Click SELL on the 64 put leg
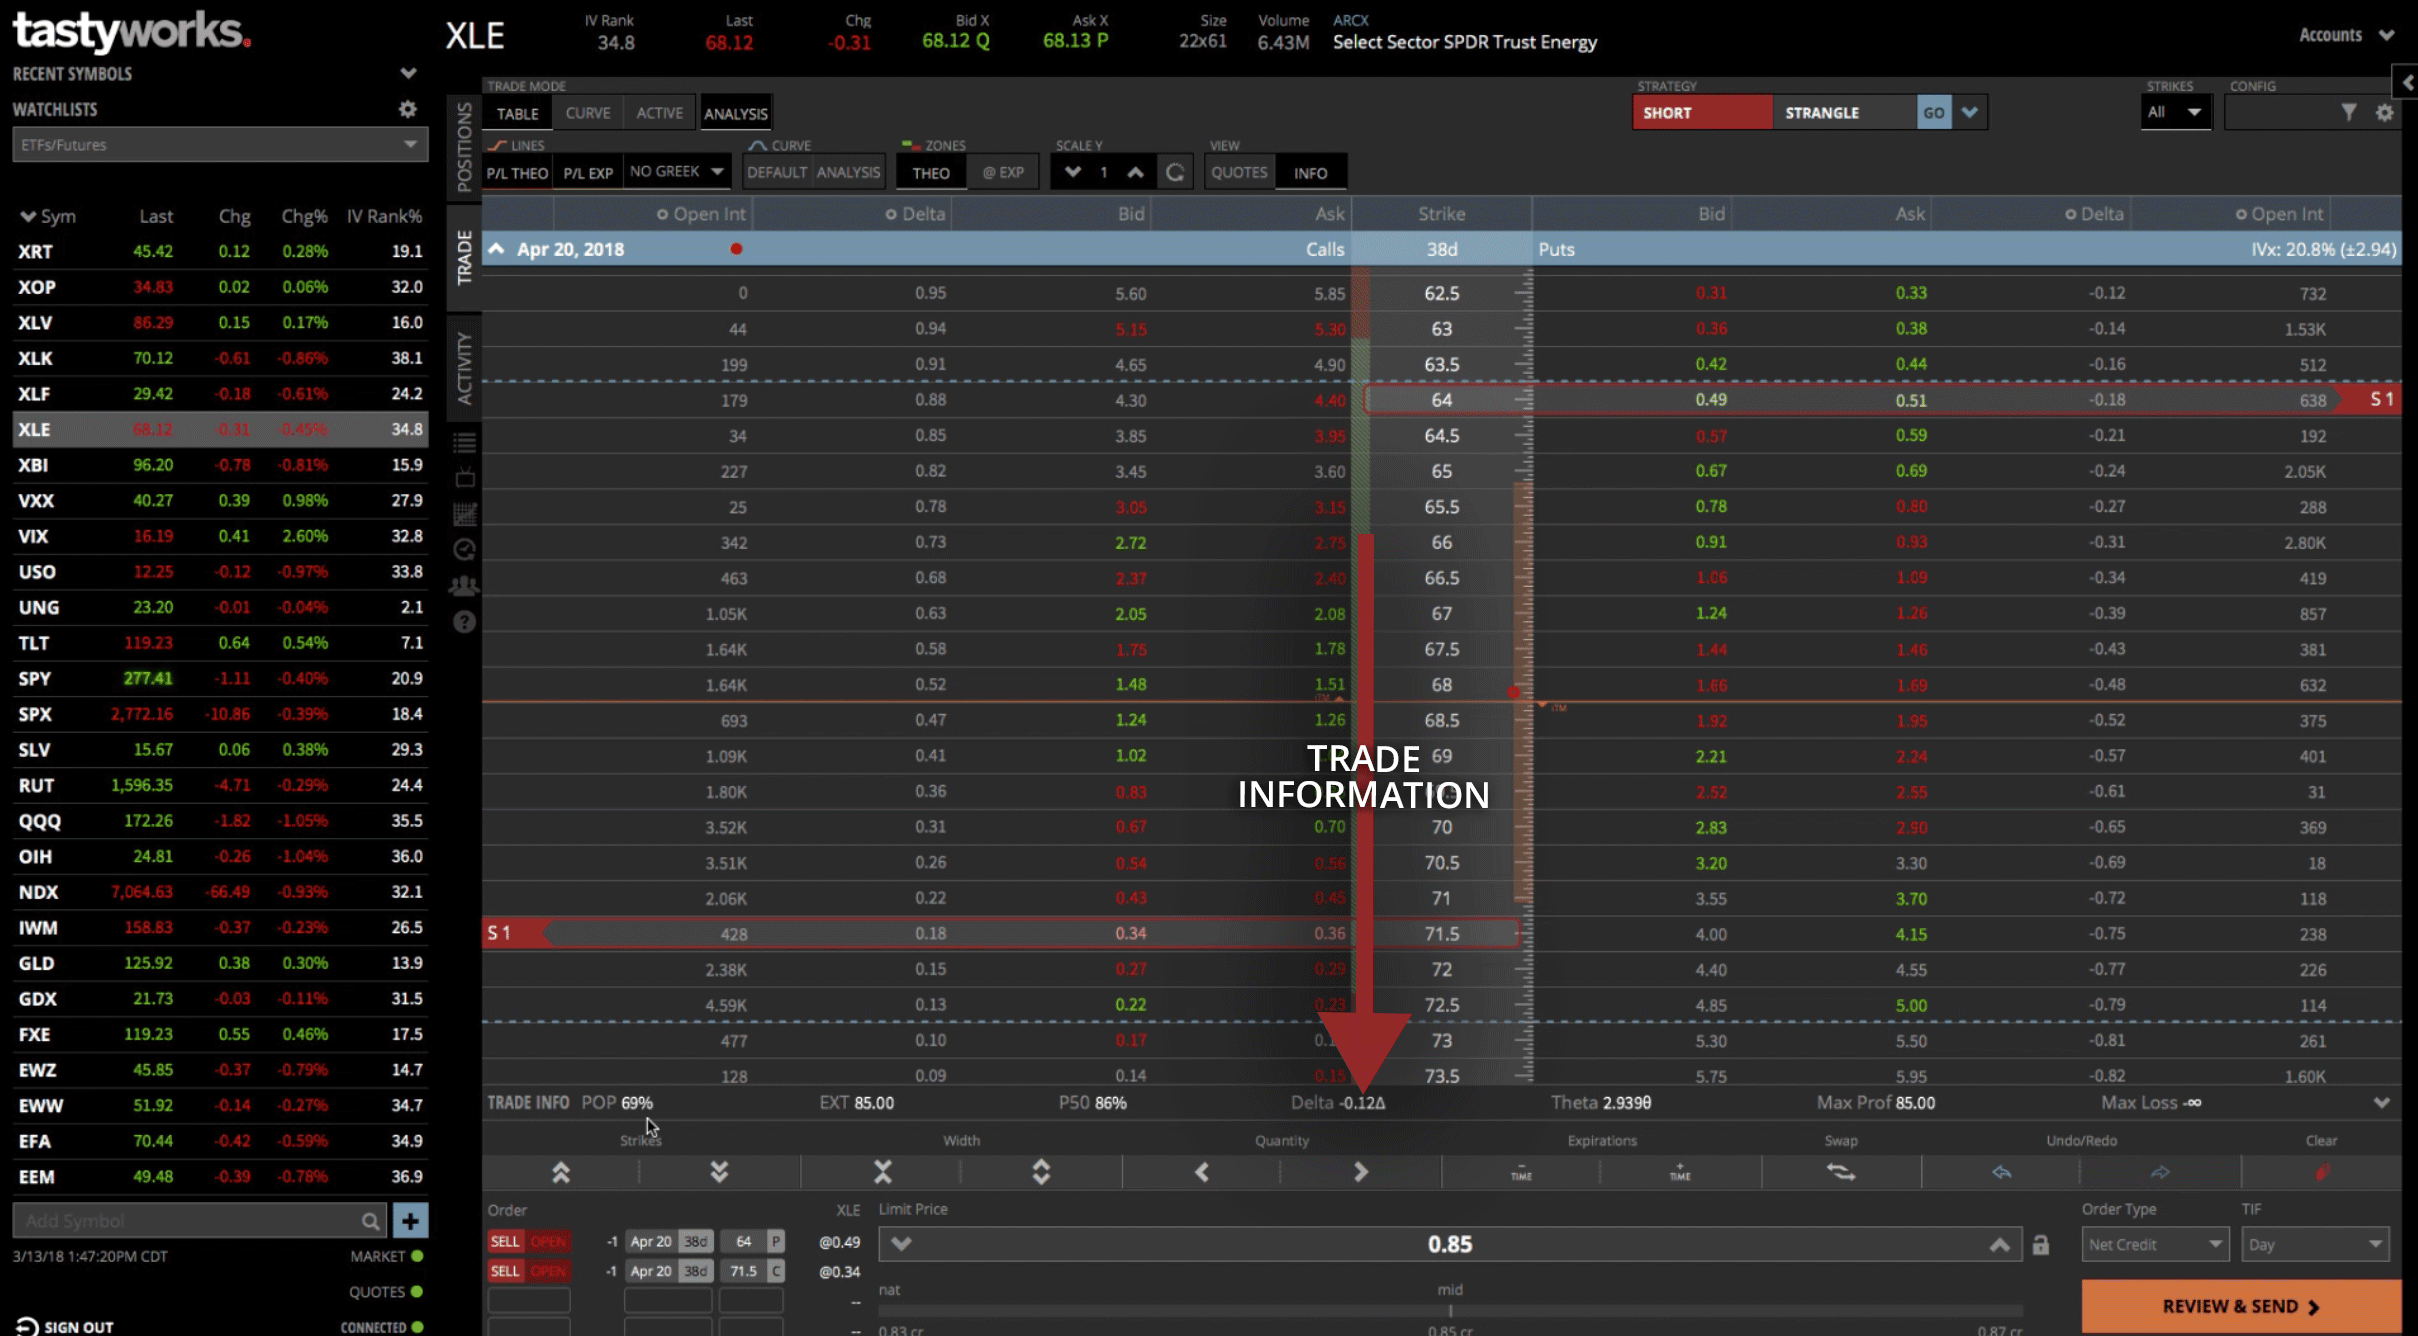 [x=505, y=1242]
